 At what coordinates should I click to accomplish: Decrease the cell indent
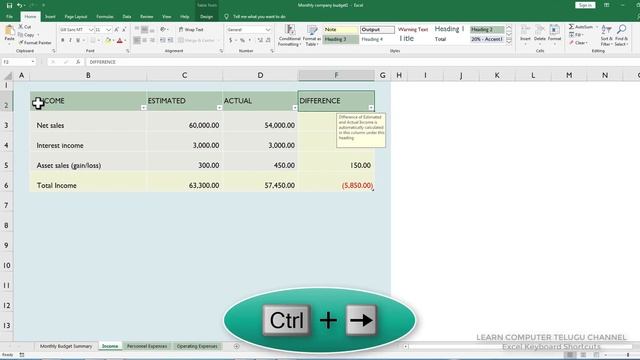point(162,40)
